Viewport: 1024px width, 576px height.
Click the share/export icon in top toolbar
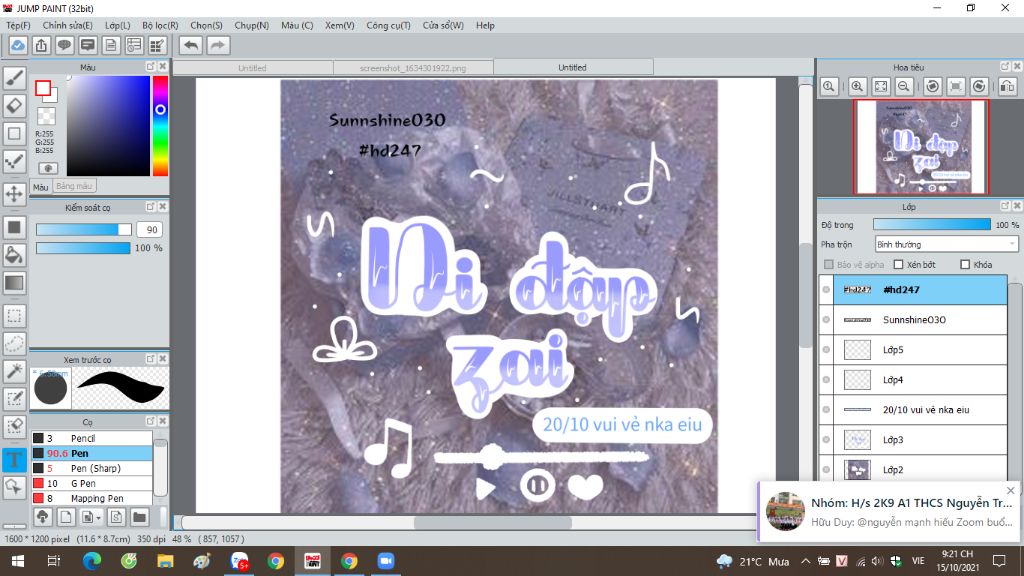[x=41, y=45]
